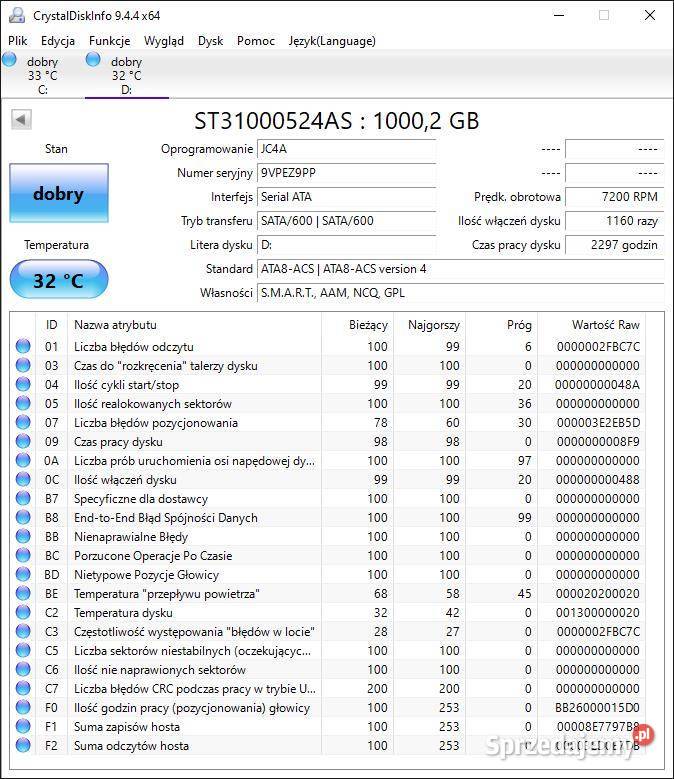Click status orb for attribute 09

pos(23,441)
